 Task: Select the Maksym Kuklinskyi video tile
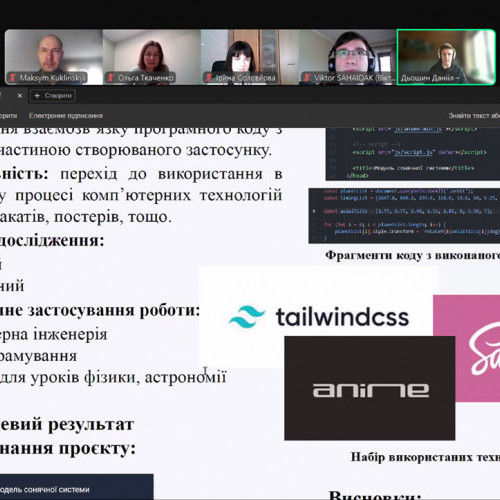click(x=54, y=57)
